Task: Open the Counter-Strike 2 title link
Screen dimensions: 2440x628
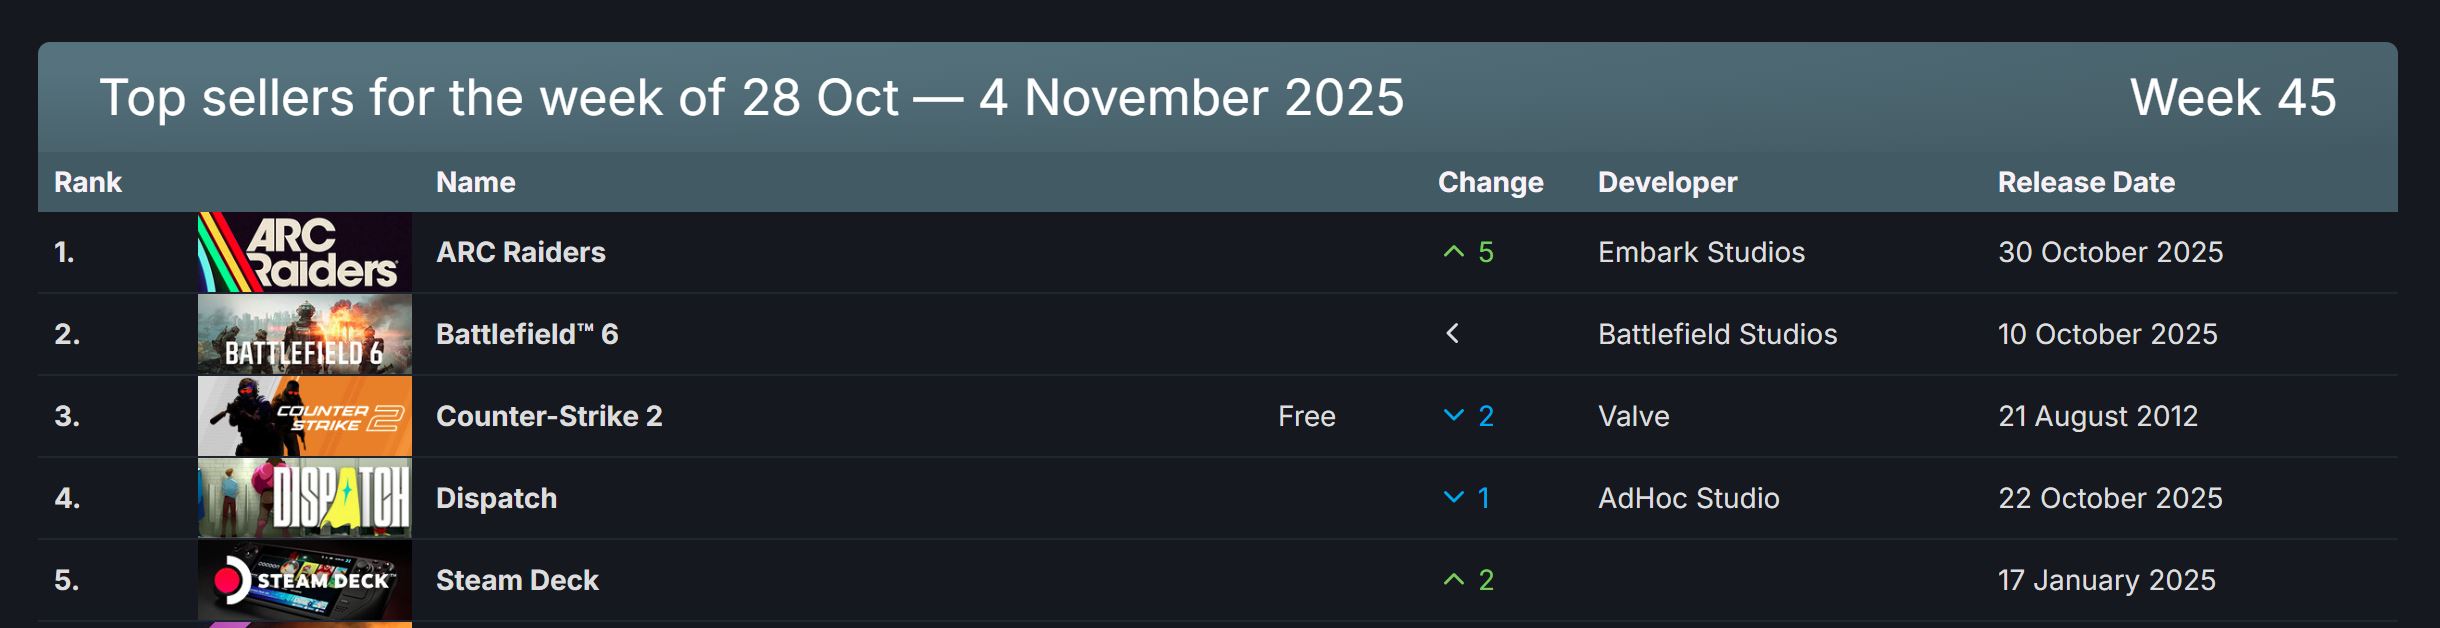Action: pyautogui.click(x=549, y=416)
